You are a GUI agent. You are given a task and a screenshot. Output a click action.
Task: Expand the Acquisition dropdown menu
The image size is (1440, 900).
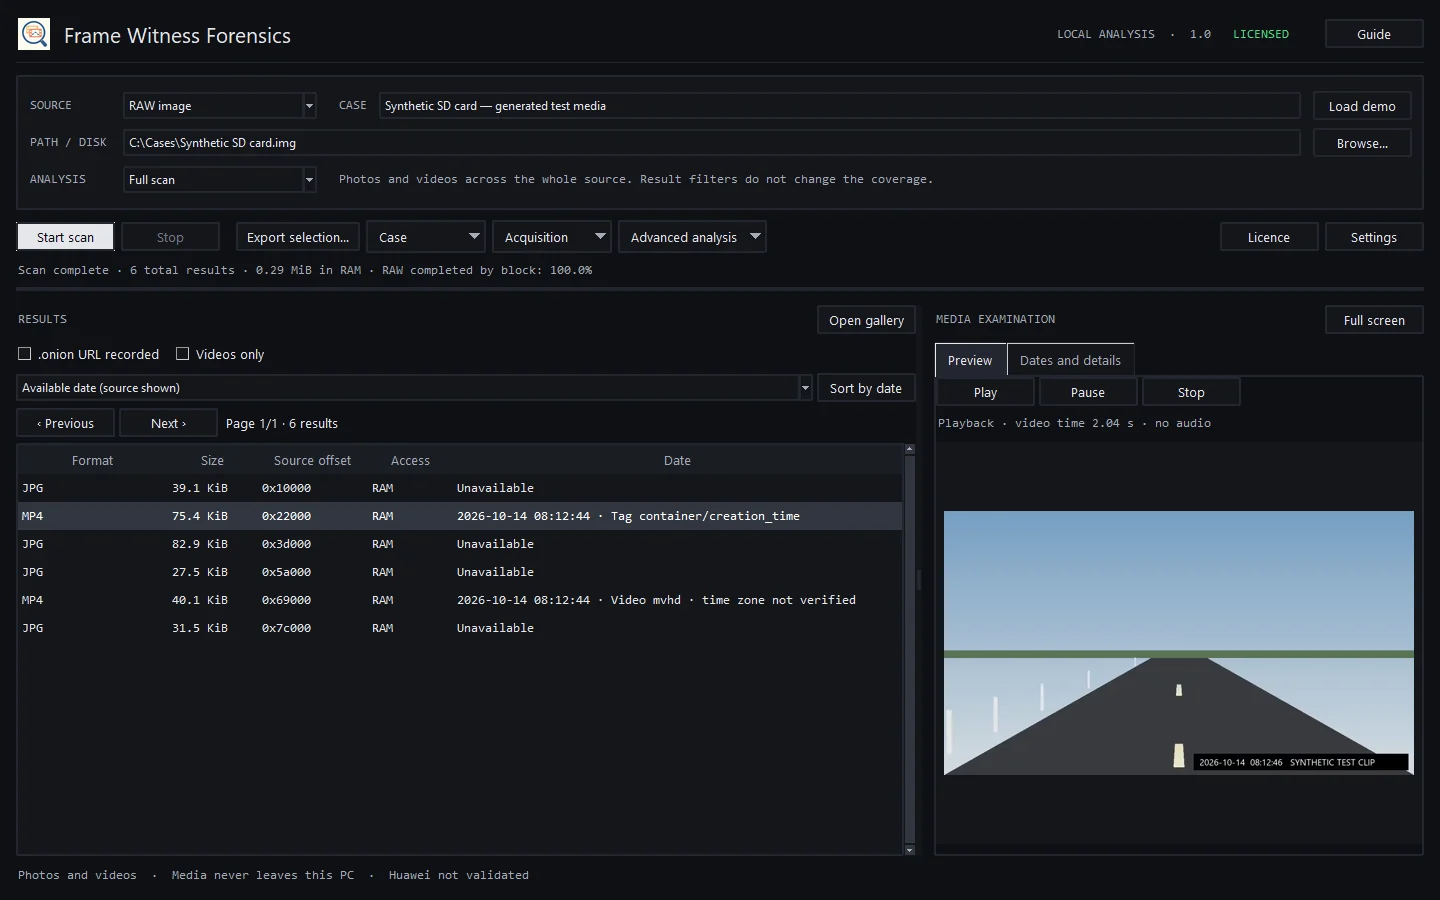point(552,237)
